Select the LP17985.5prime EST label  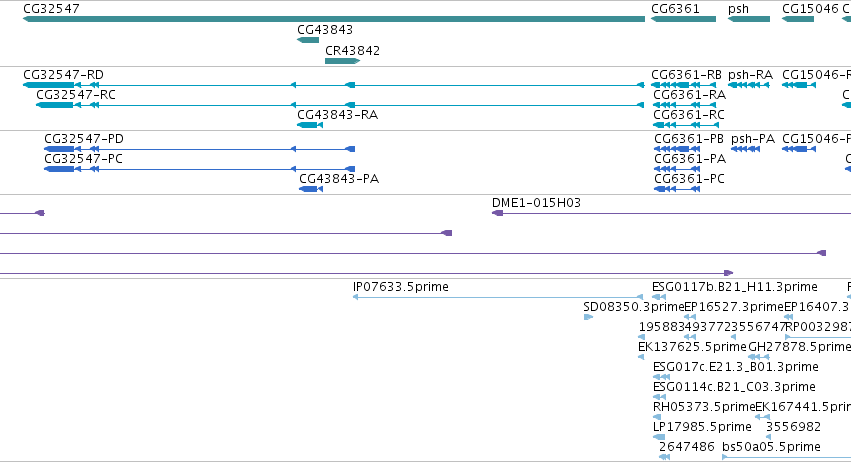[x=702, y=427]
